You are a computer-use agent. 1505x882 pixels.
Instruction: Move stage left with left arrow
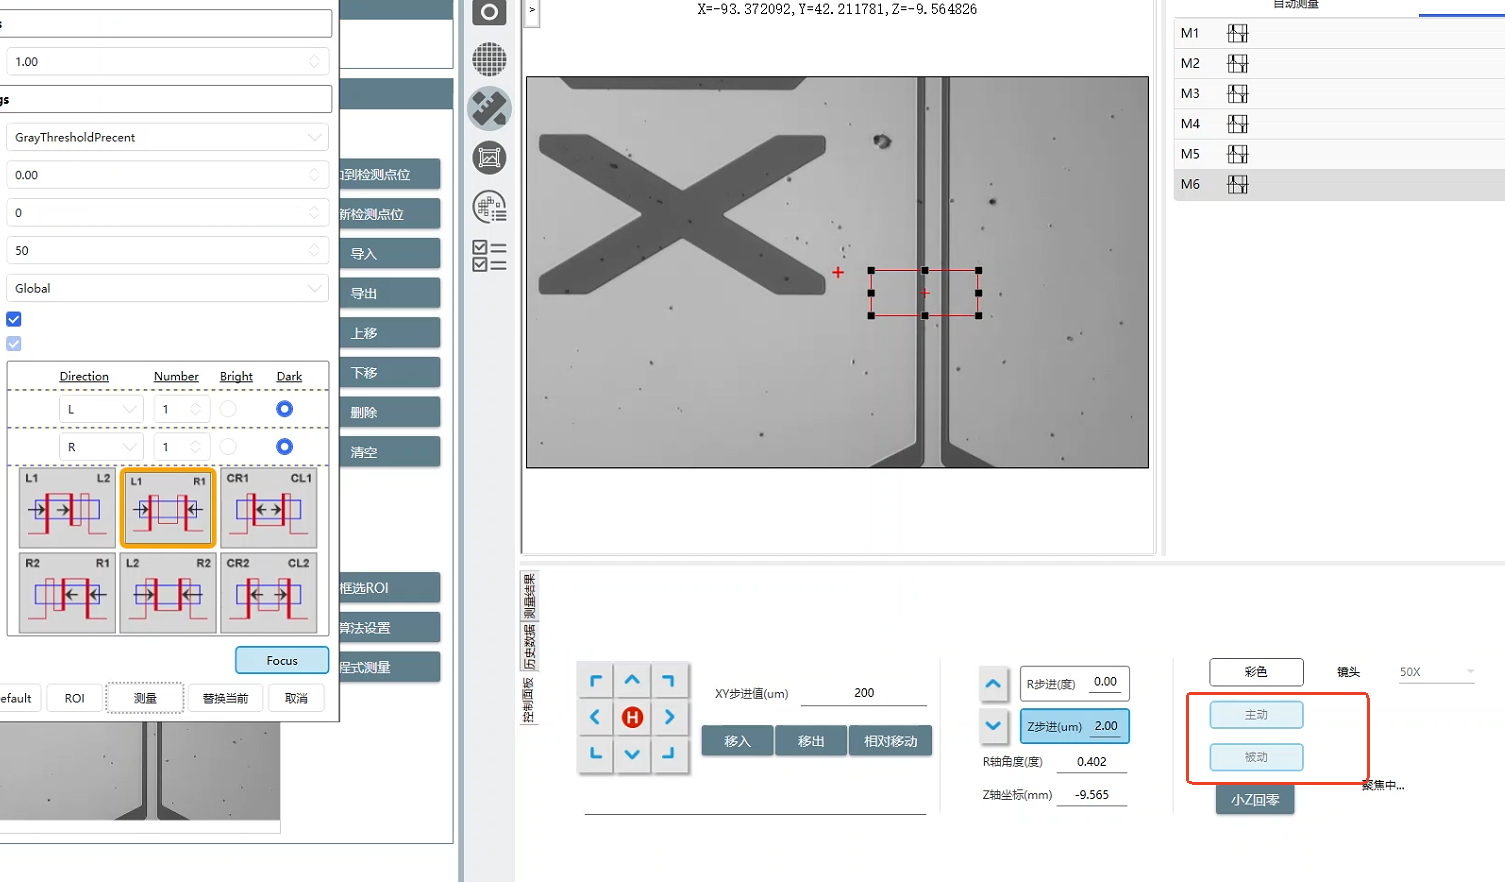[x=595, y=717]
